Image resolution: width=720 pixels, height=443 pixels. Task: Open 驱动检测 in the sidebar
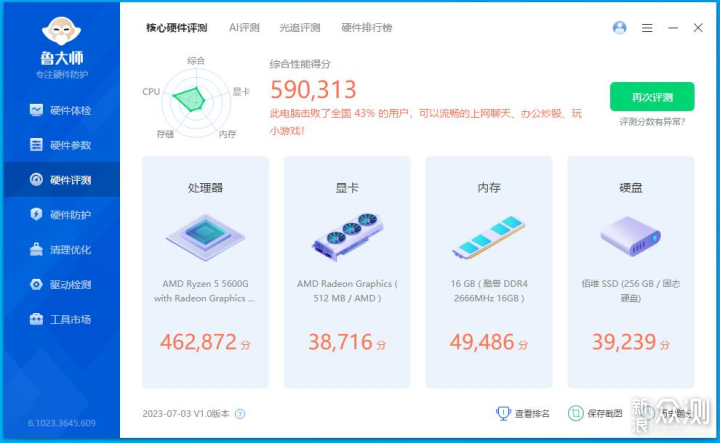point(61,284)
